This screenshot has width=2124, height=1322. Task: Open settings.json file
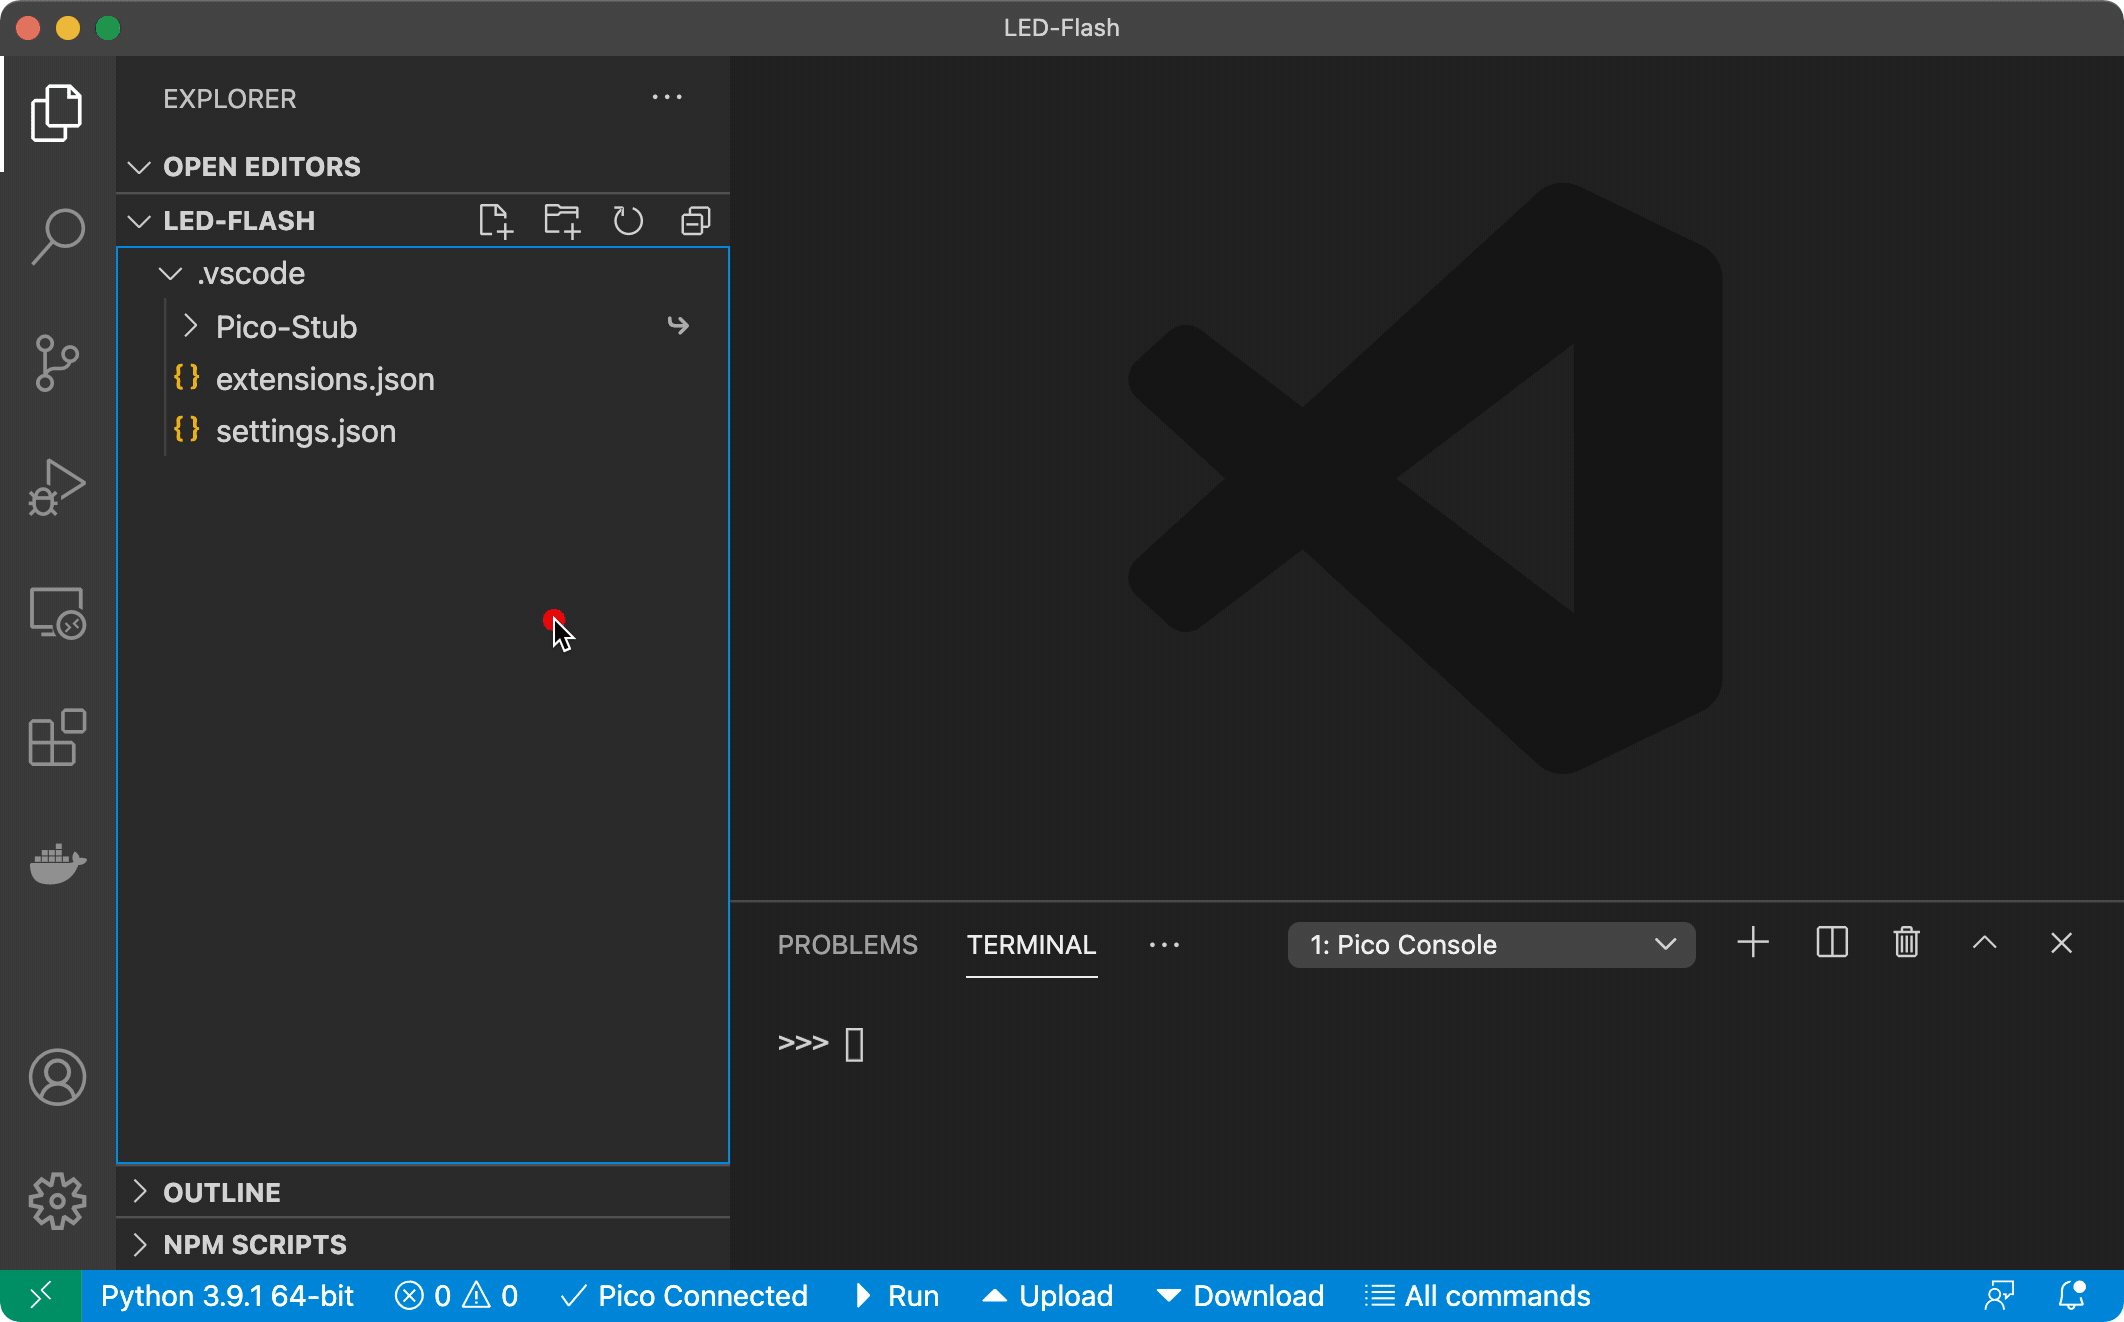[x=305, y=431]
